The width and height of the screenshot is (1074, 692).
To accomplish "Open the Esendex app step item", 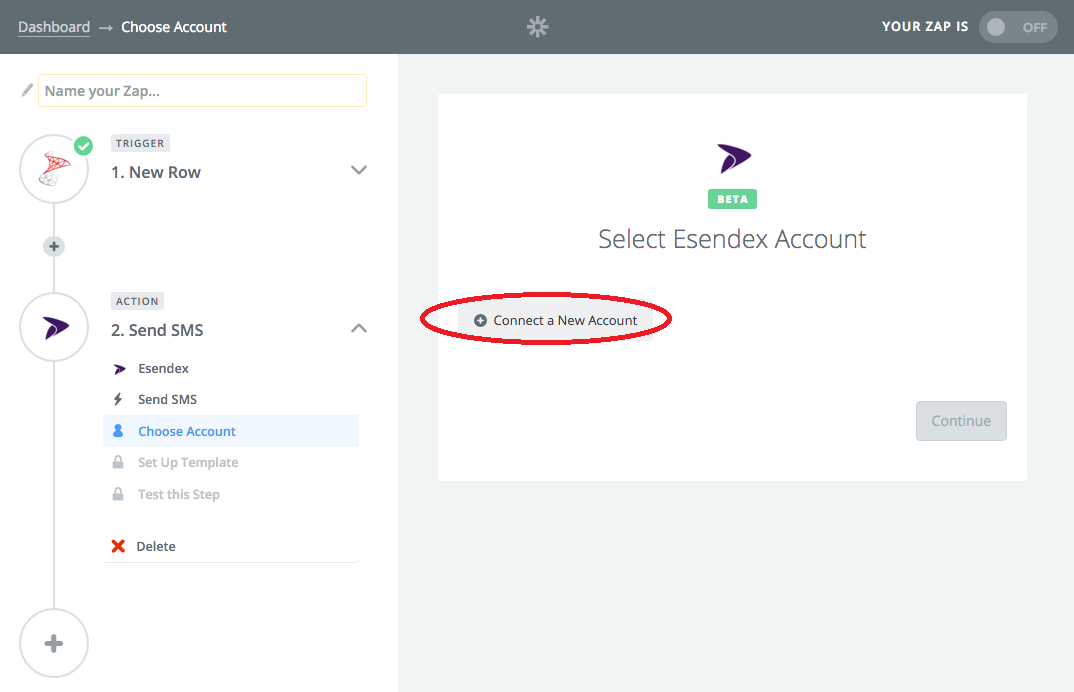I will [x=163, y=368].
